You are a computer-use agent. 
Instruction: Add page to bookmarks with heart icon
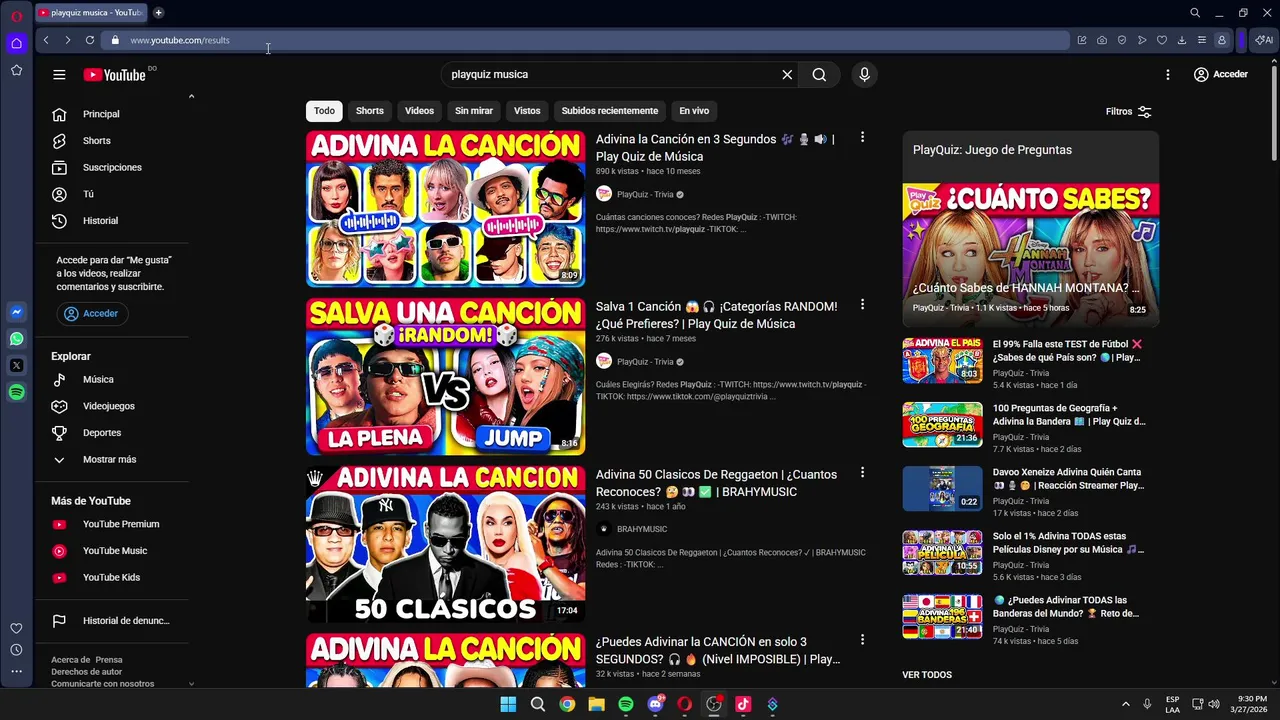(1162, 40)
